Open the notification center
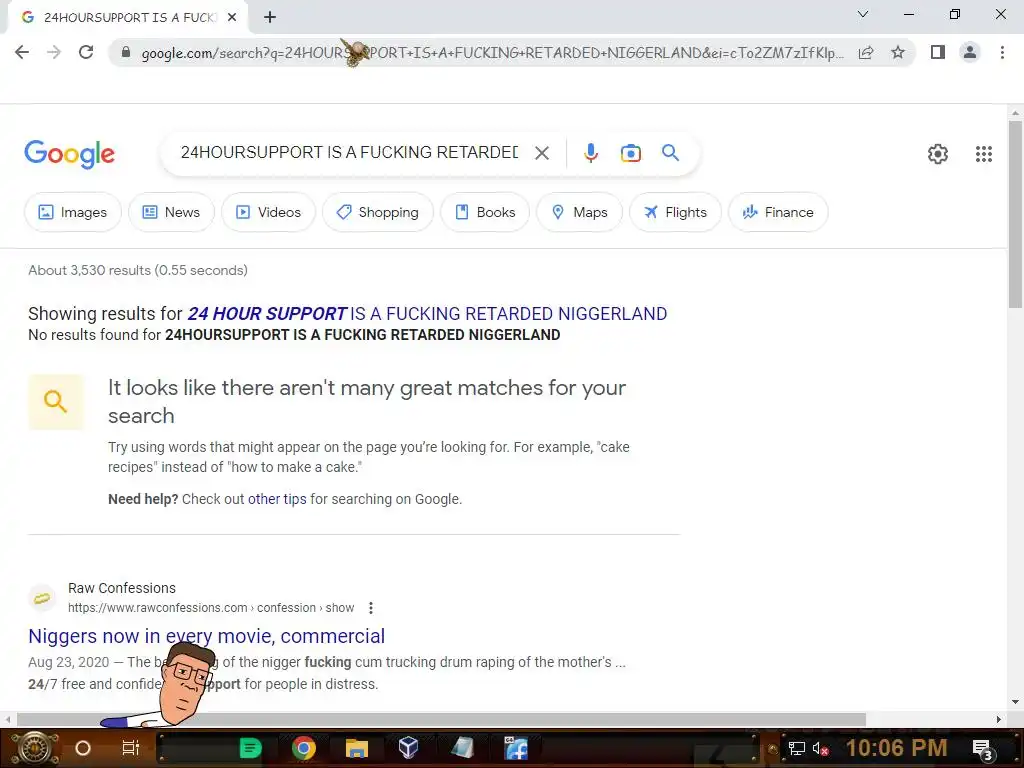This screenshot has width=1024, height=768. click(982, 749)
